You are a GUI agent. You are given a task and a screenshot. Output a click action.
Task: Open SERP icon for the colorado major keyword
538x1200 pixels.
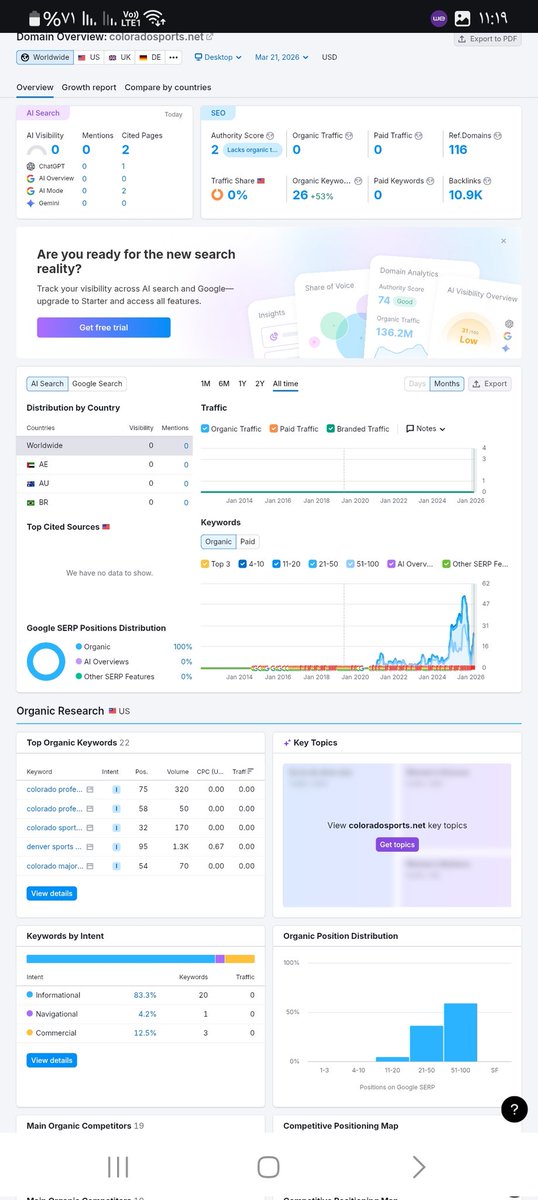[x=90, y=866]
